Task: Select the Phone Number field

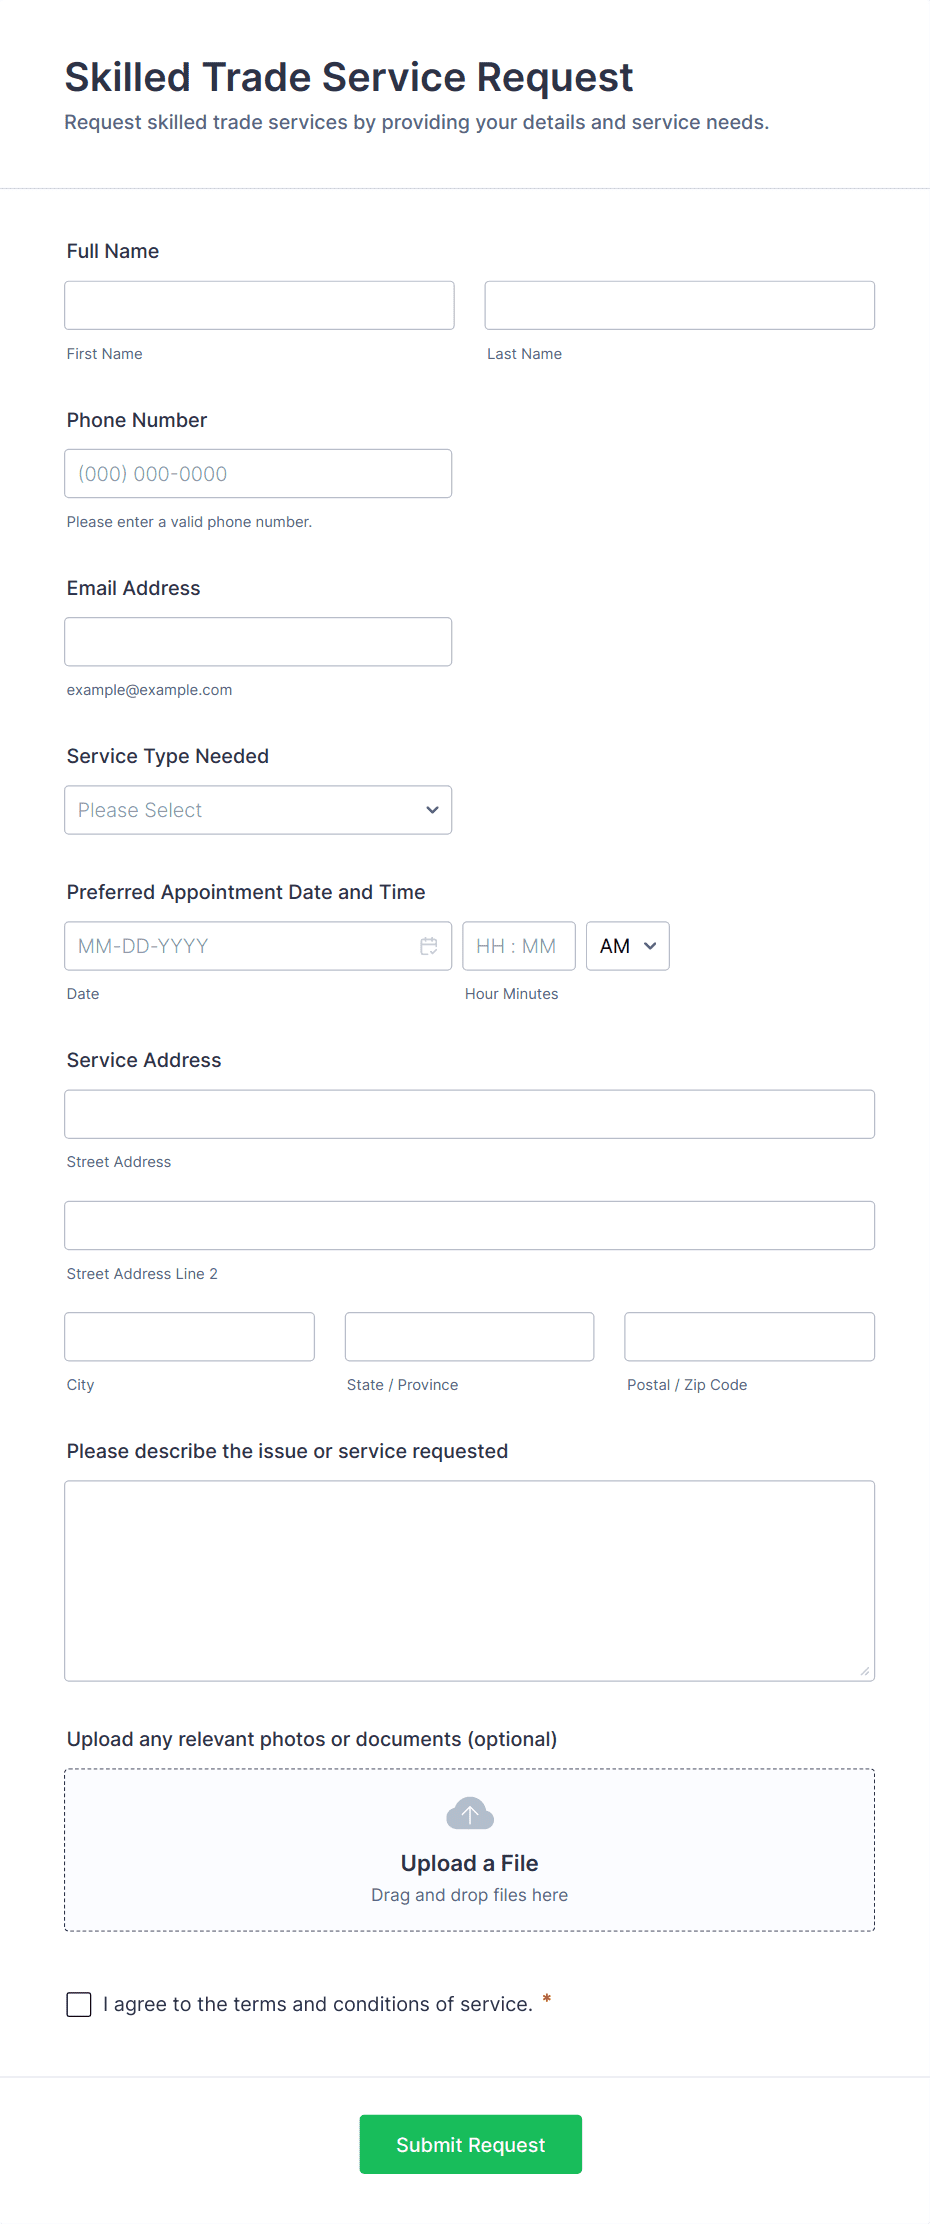Action: pos(258,473)
